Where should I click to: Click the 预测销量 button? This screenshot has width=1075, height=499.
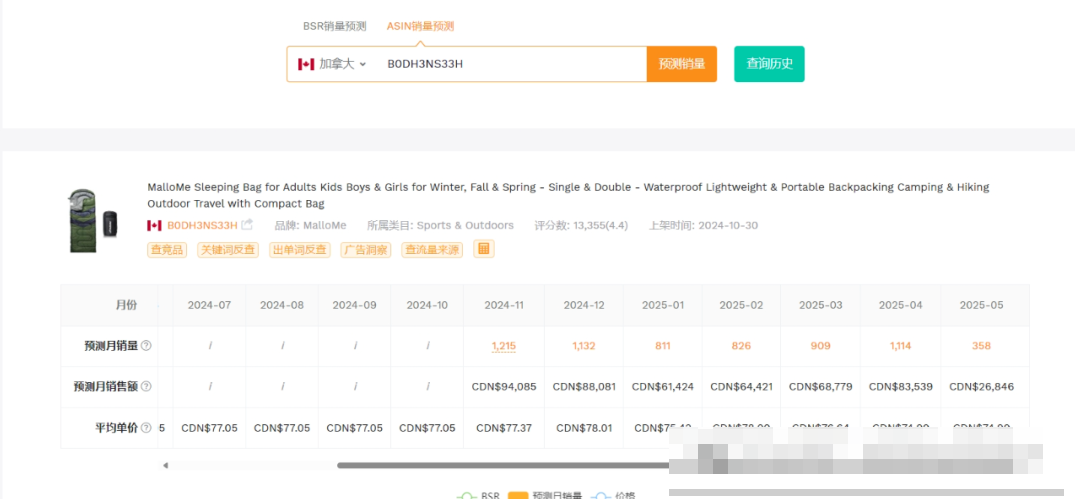(x=681, y=64)
